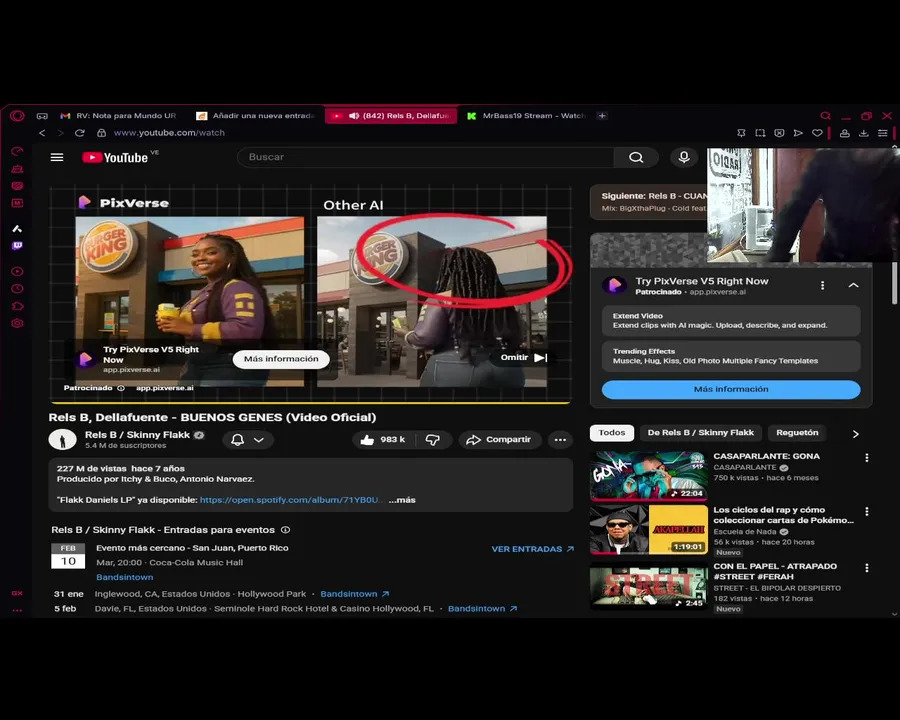Open the downloads icon
This screenshot has height=720, width=900.
863,133
